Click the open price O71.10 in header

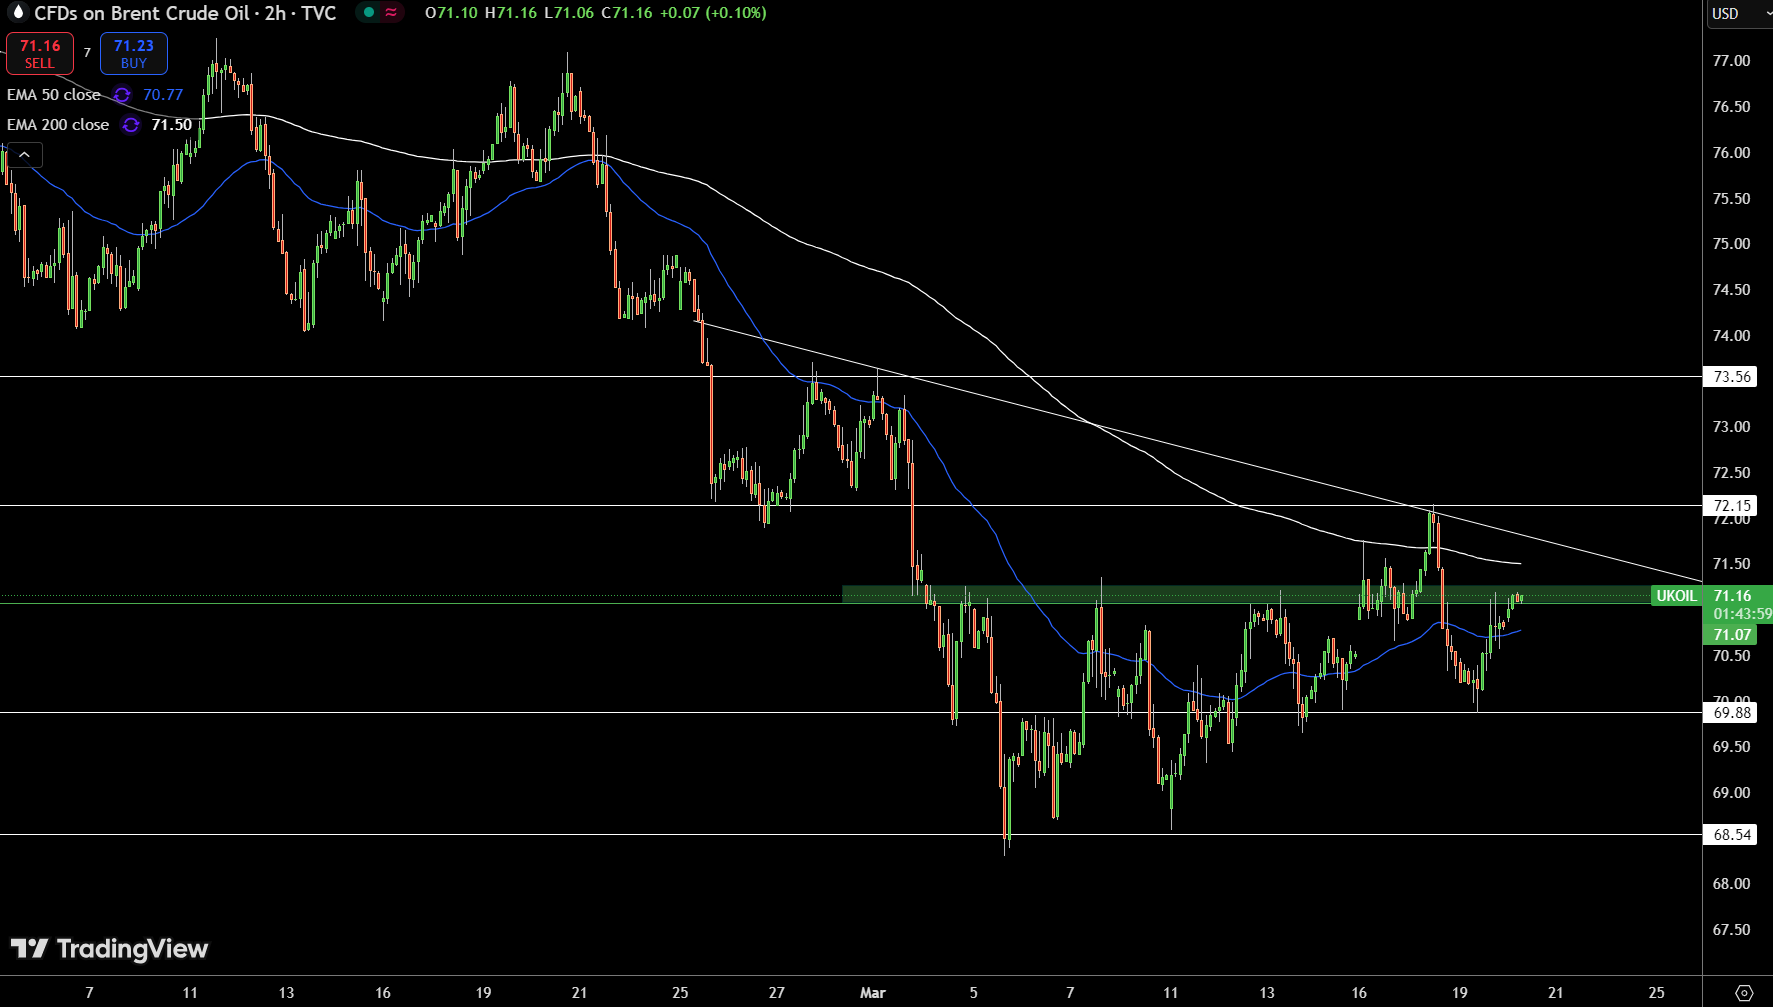(451, 13)
